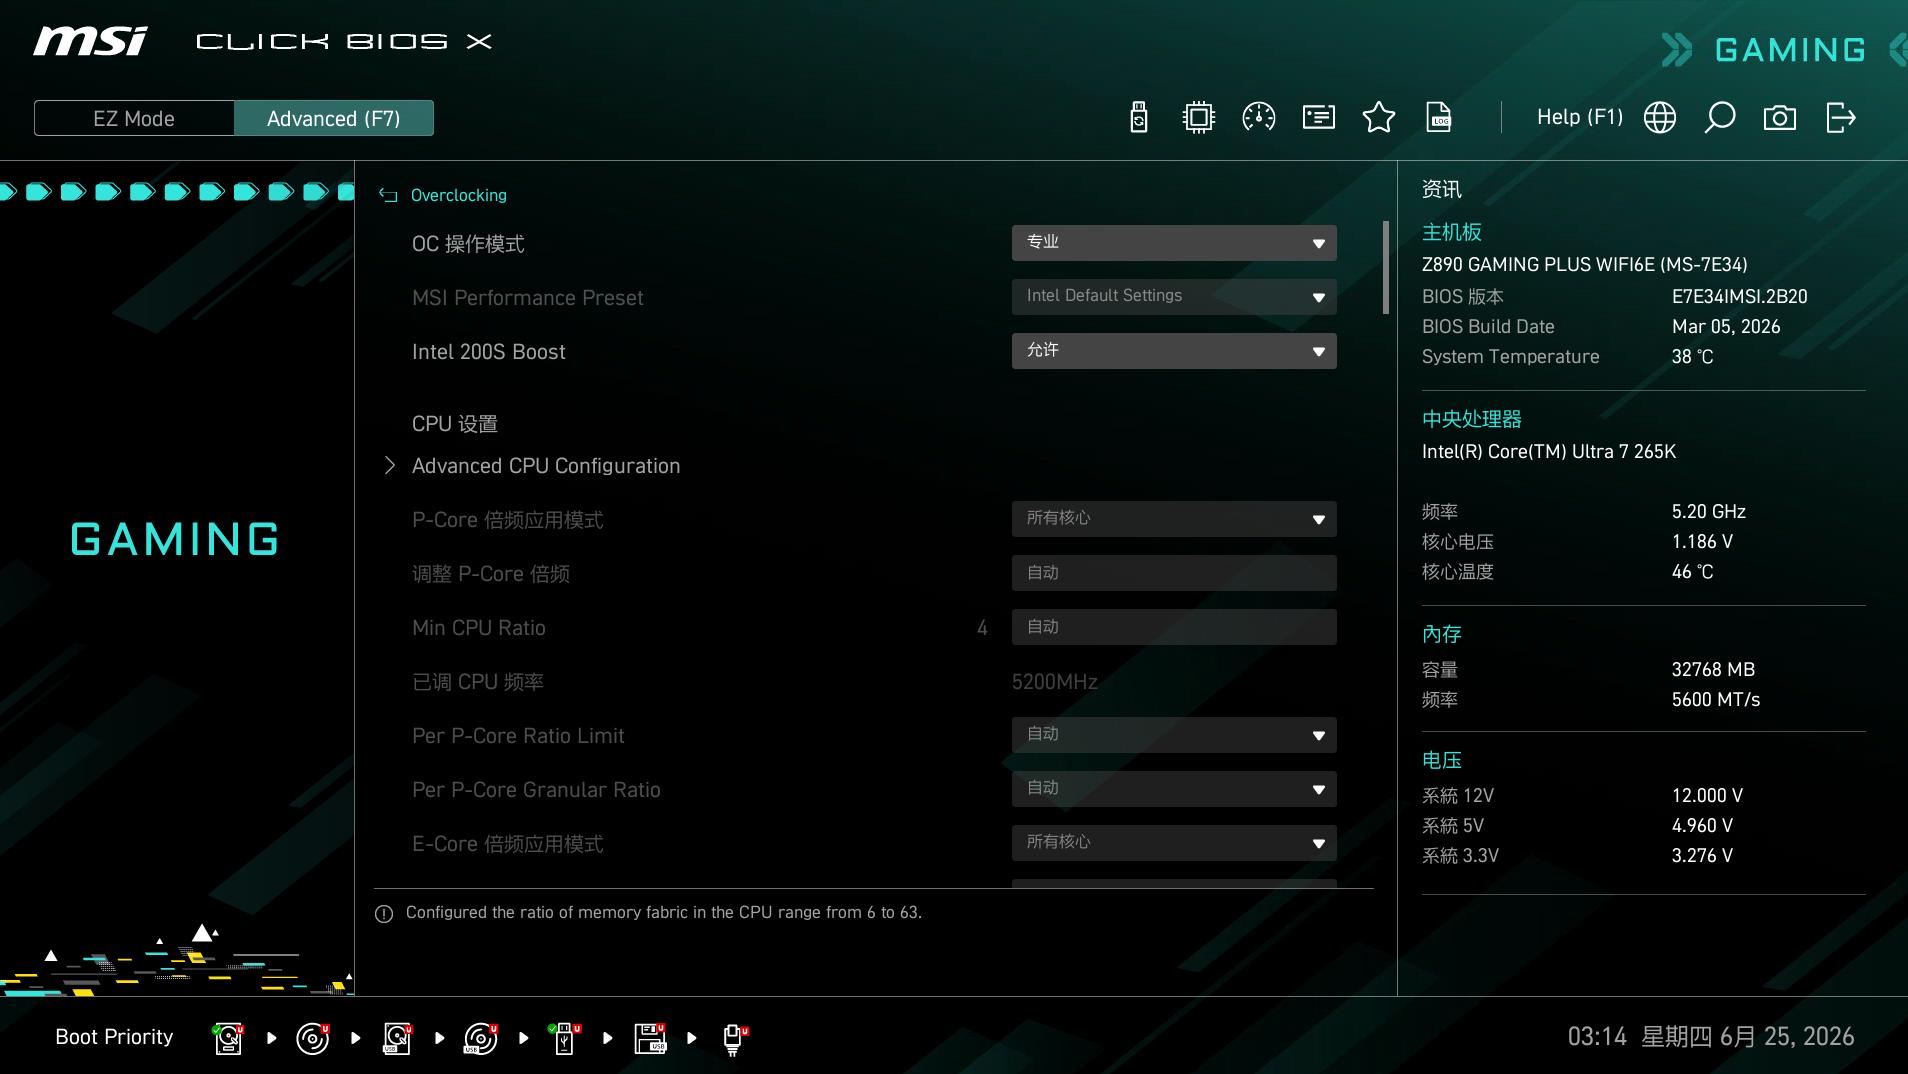The image size is (1908, 1074).
Task: Click the CPU frequency value 5.20 GHz
Action: click(x=1709, y=512)
